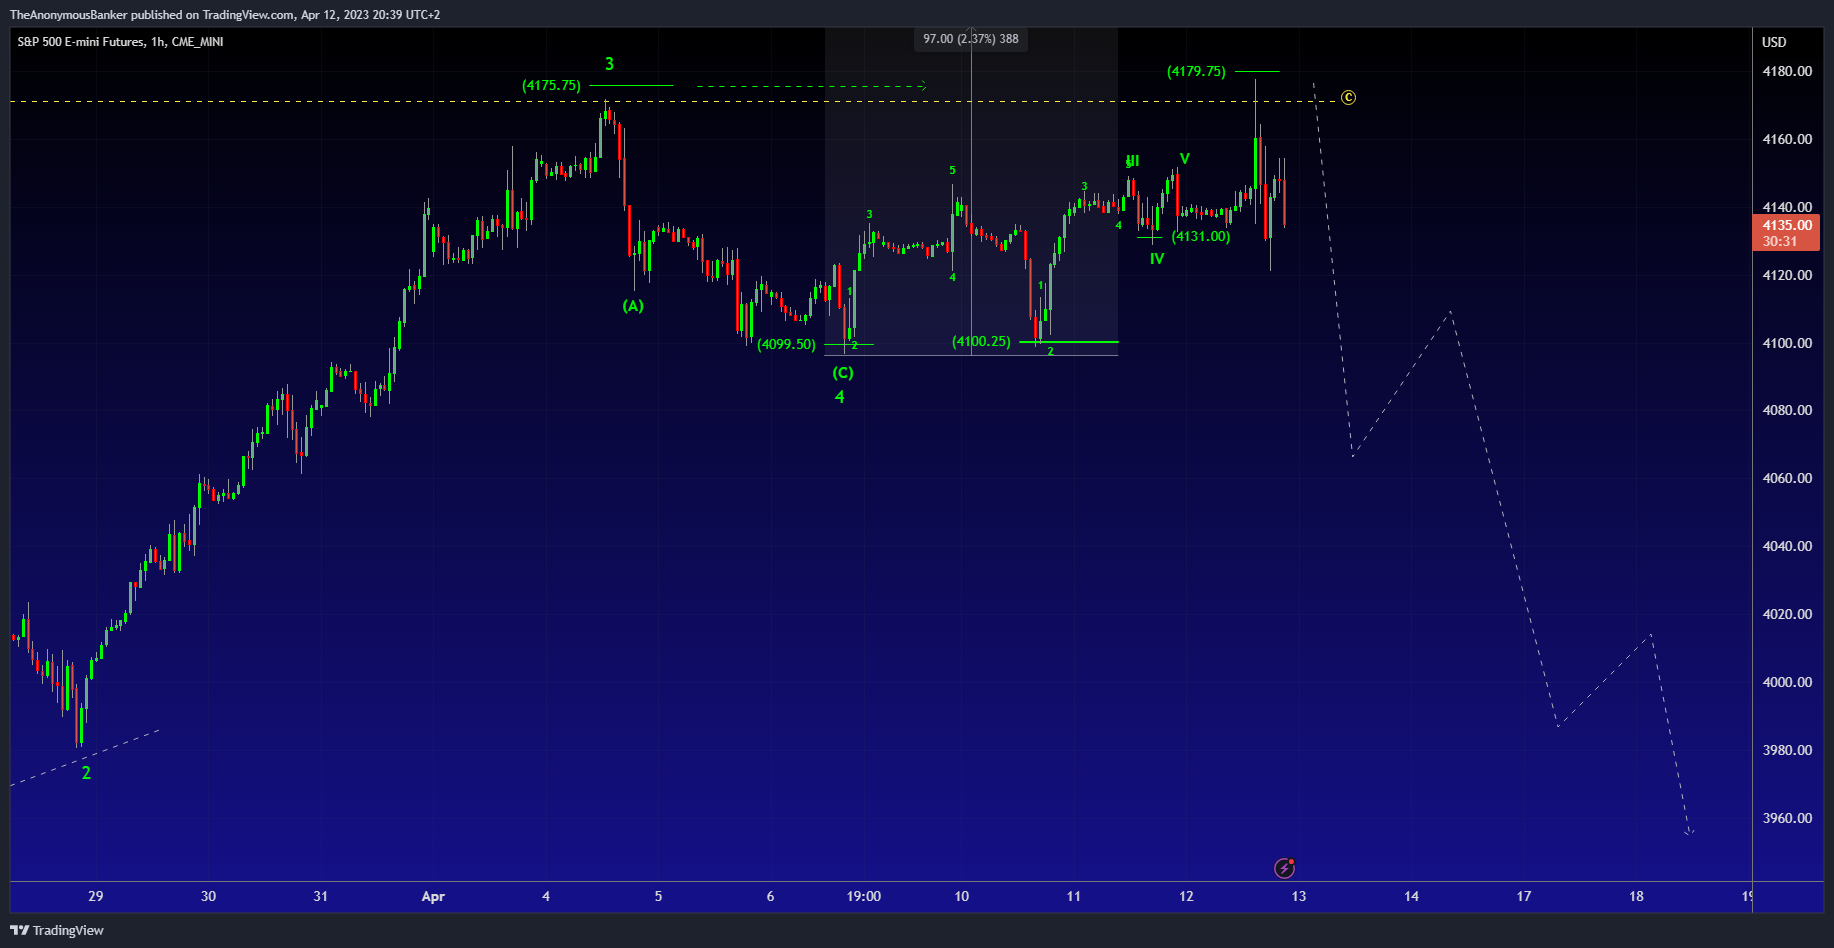Viewport: 1834px width, 948px height.
Task: Select the (4179.75) price annotation
Action: (x=1196, y=71)
